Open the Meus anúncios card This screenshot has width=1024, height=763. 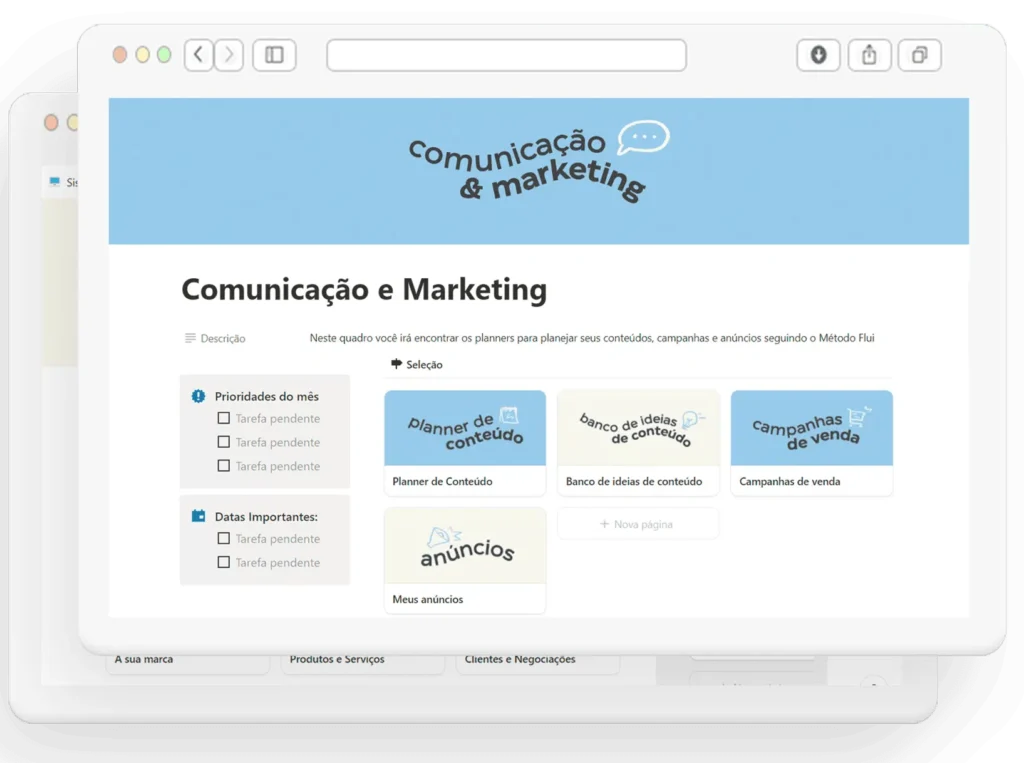pyautogui.click(x=465, y=560)
